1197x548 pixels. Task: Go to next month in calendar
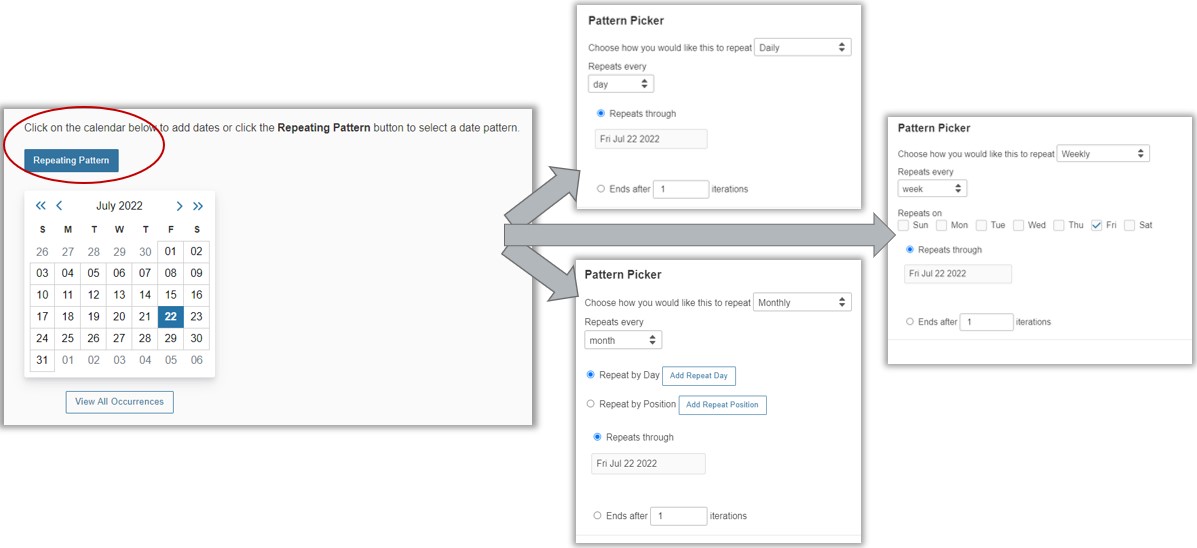(179, 206)
